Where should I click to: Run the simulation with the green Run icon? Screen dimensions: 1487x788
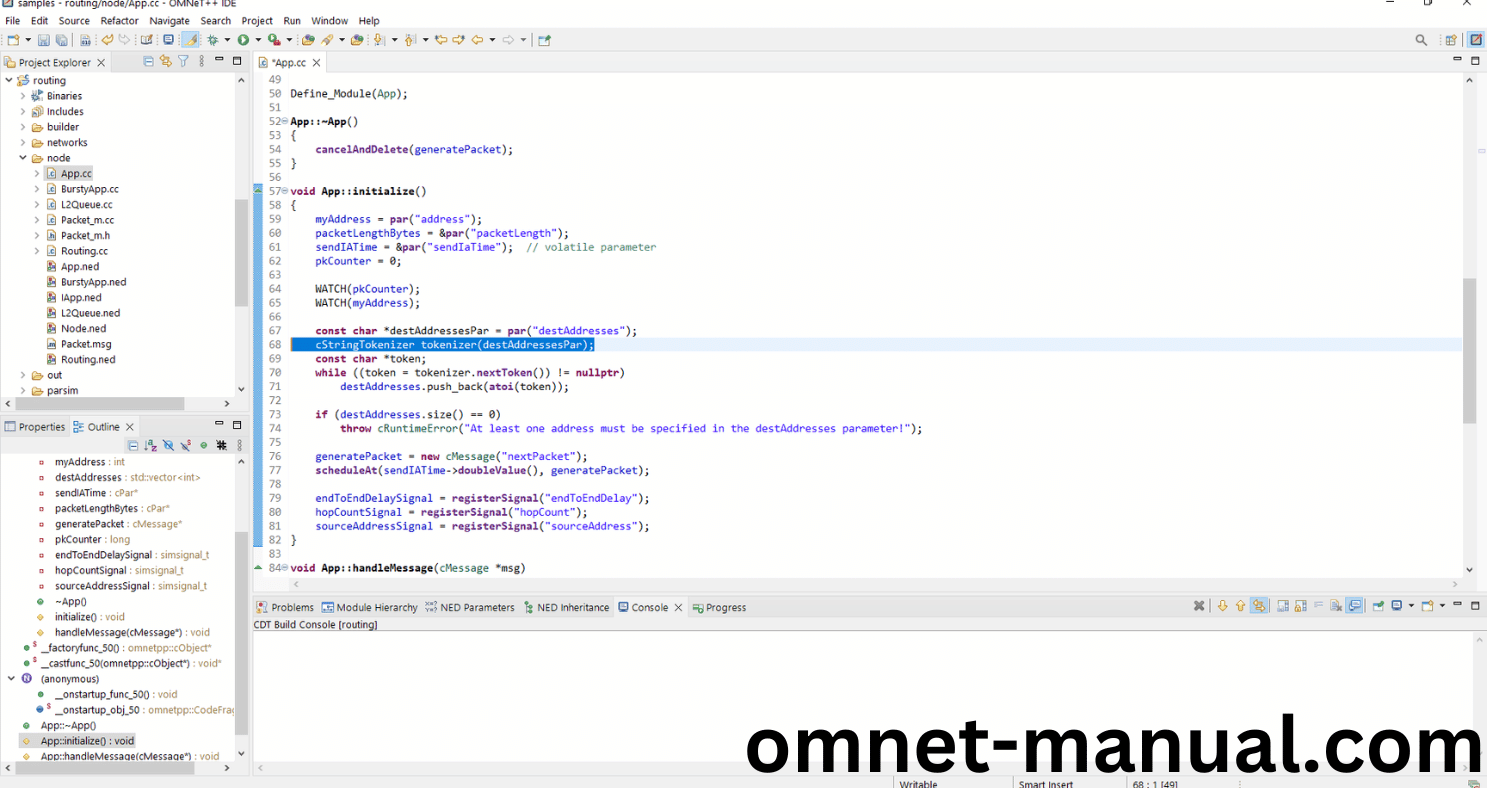[244, 39]
